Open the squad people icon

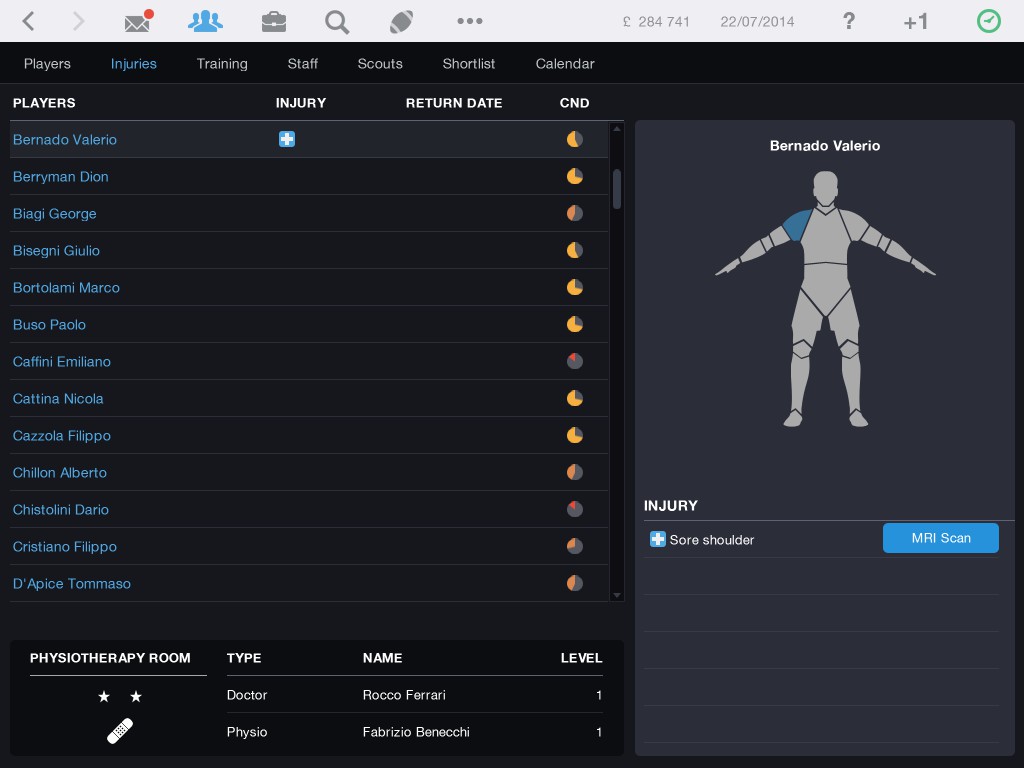[x=206, y=21]
